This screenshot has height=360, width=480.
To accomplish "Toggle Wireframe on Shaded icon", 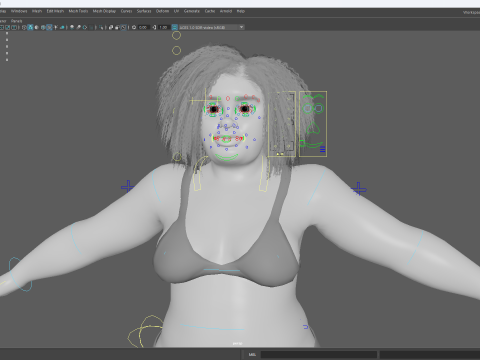I will (43, 27).
